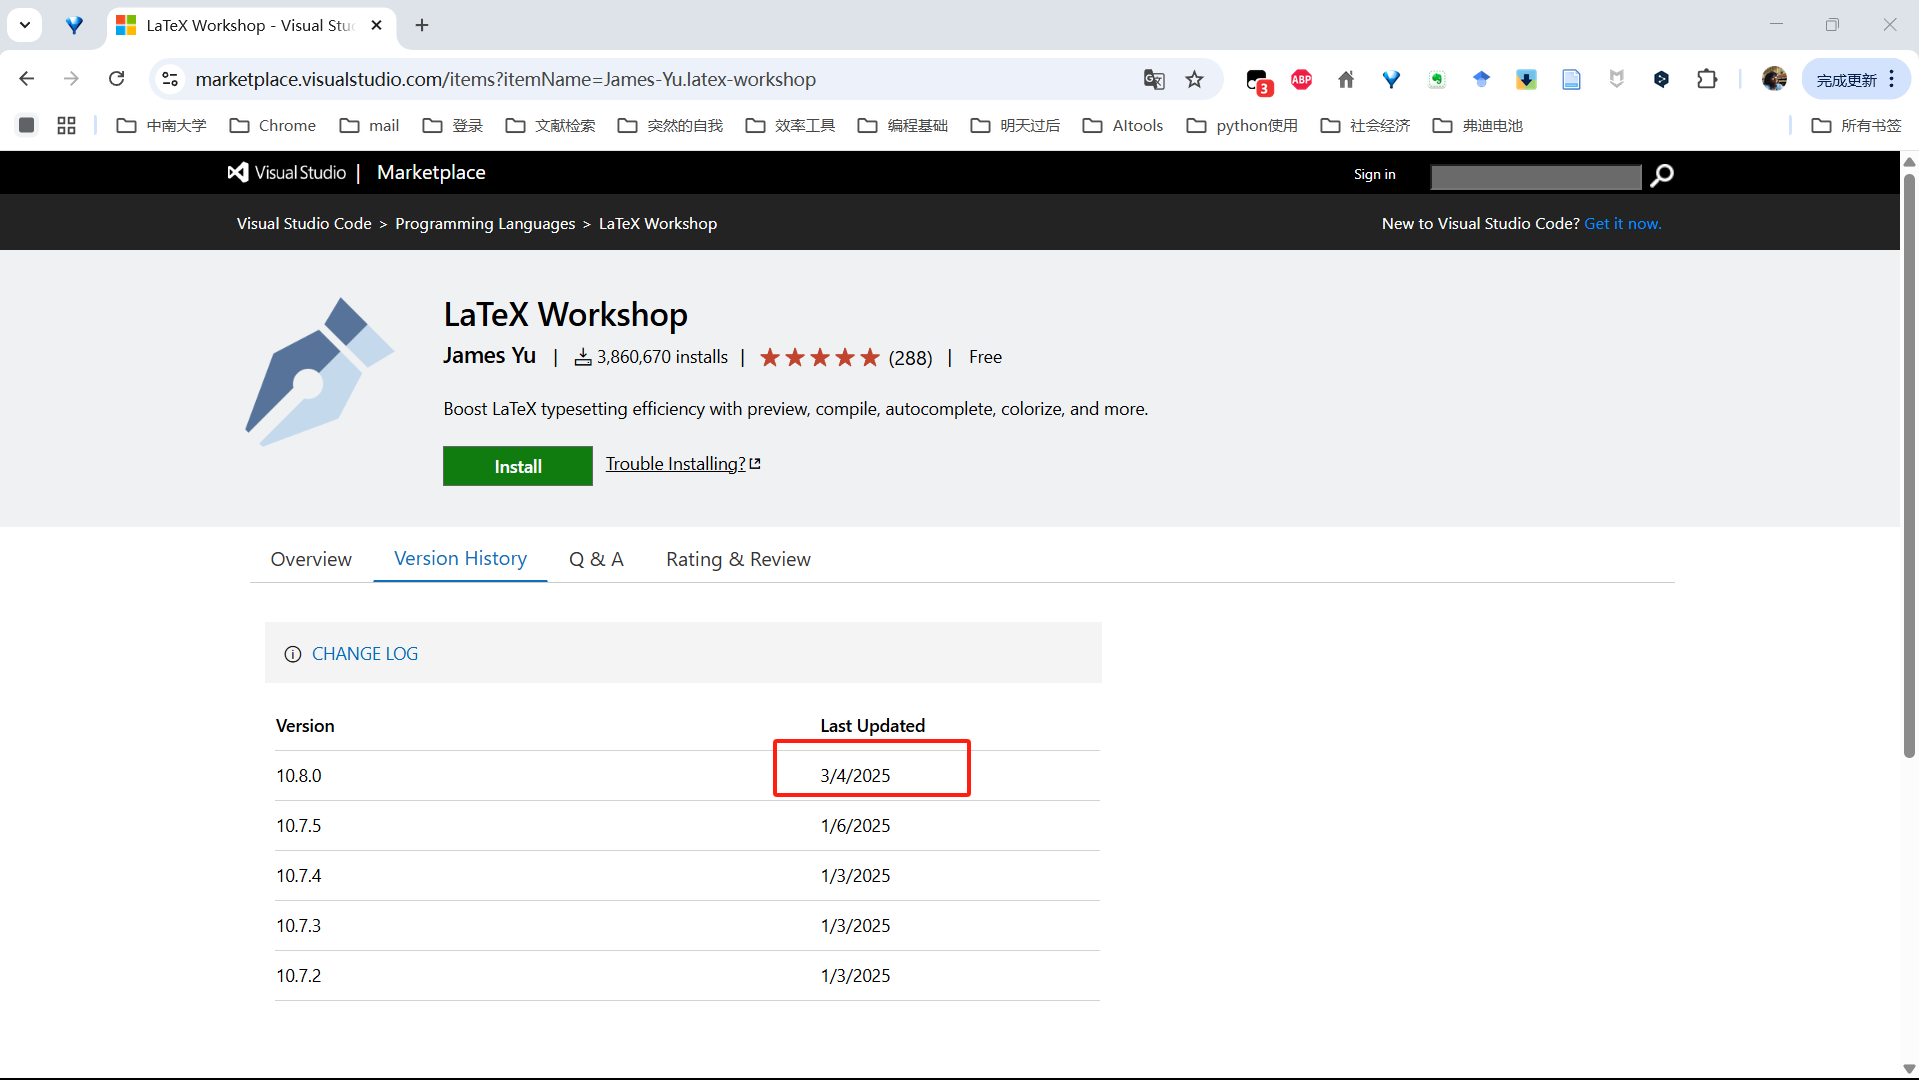Click the ABP ad blocker extension icon
The height and width of the screenshot is (1080, 1919).
(x=1301, y=80)
